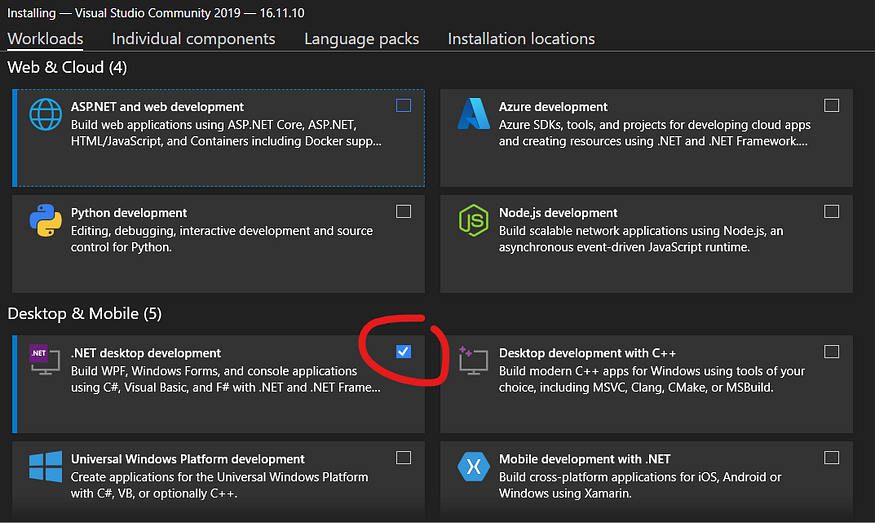875x523 pixels.
Task: Enable ASP.NET and web development checkbox
Action: (403, 105)
